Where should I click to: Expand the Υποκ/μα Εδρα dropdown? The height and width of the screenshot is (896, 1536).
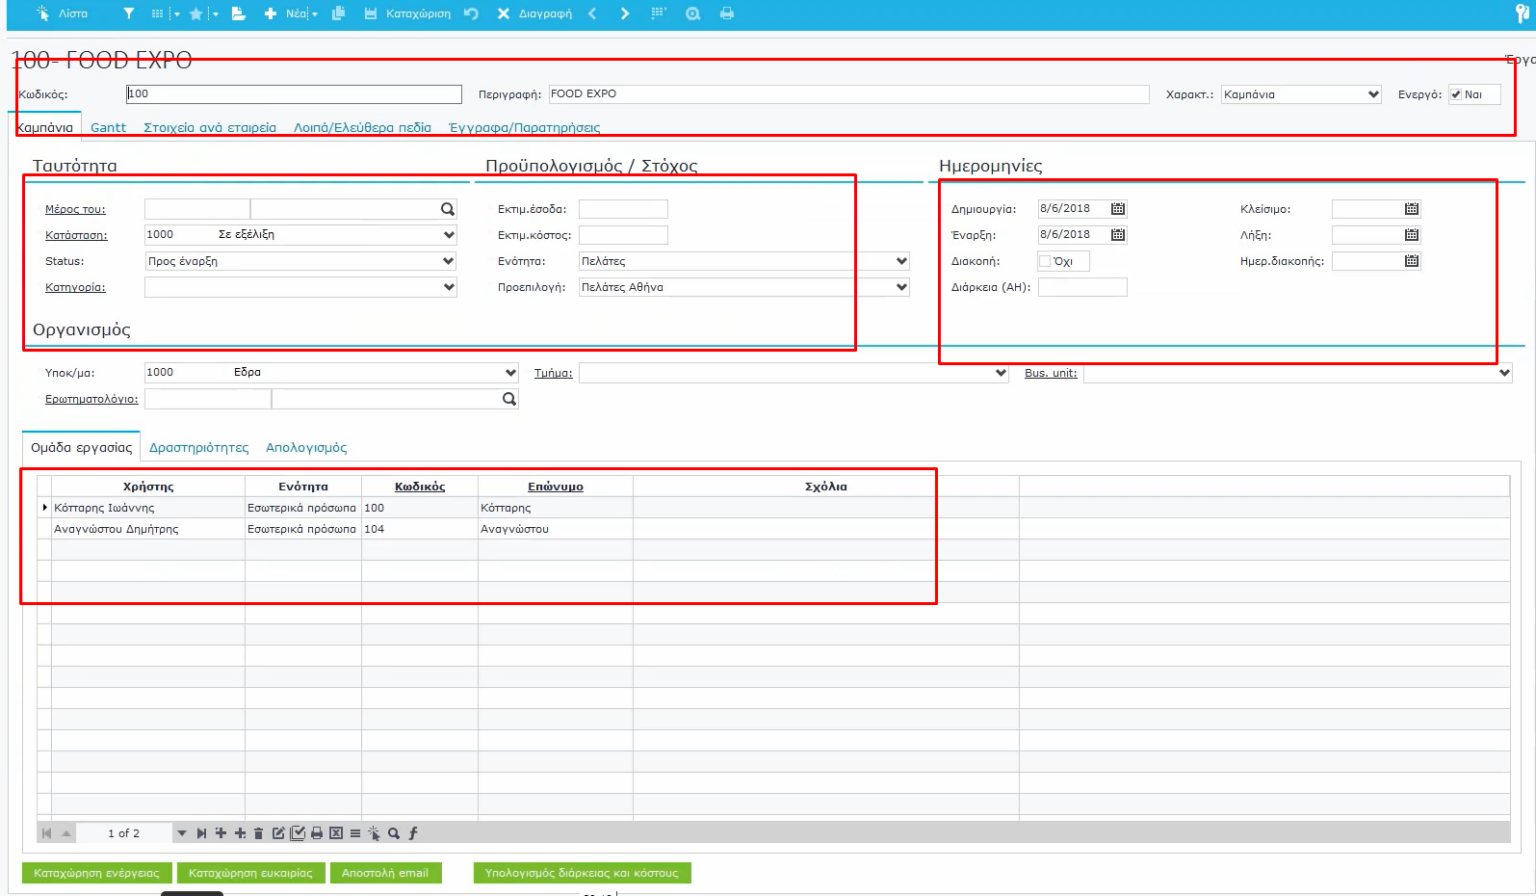(x=511, y=373)
